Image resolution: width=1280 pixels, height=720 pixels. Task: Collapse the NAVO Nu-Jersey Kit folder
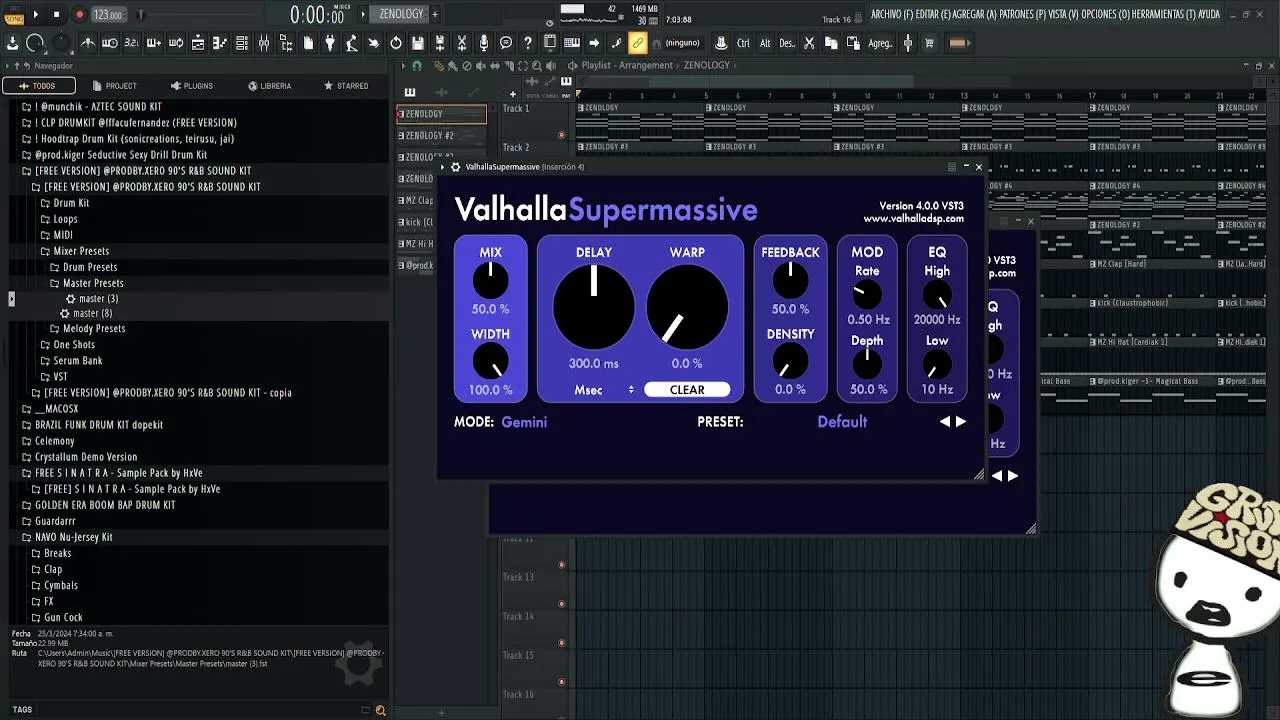[x=73, y=537]
